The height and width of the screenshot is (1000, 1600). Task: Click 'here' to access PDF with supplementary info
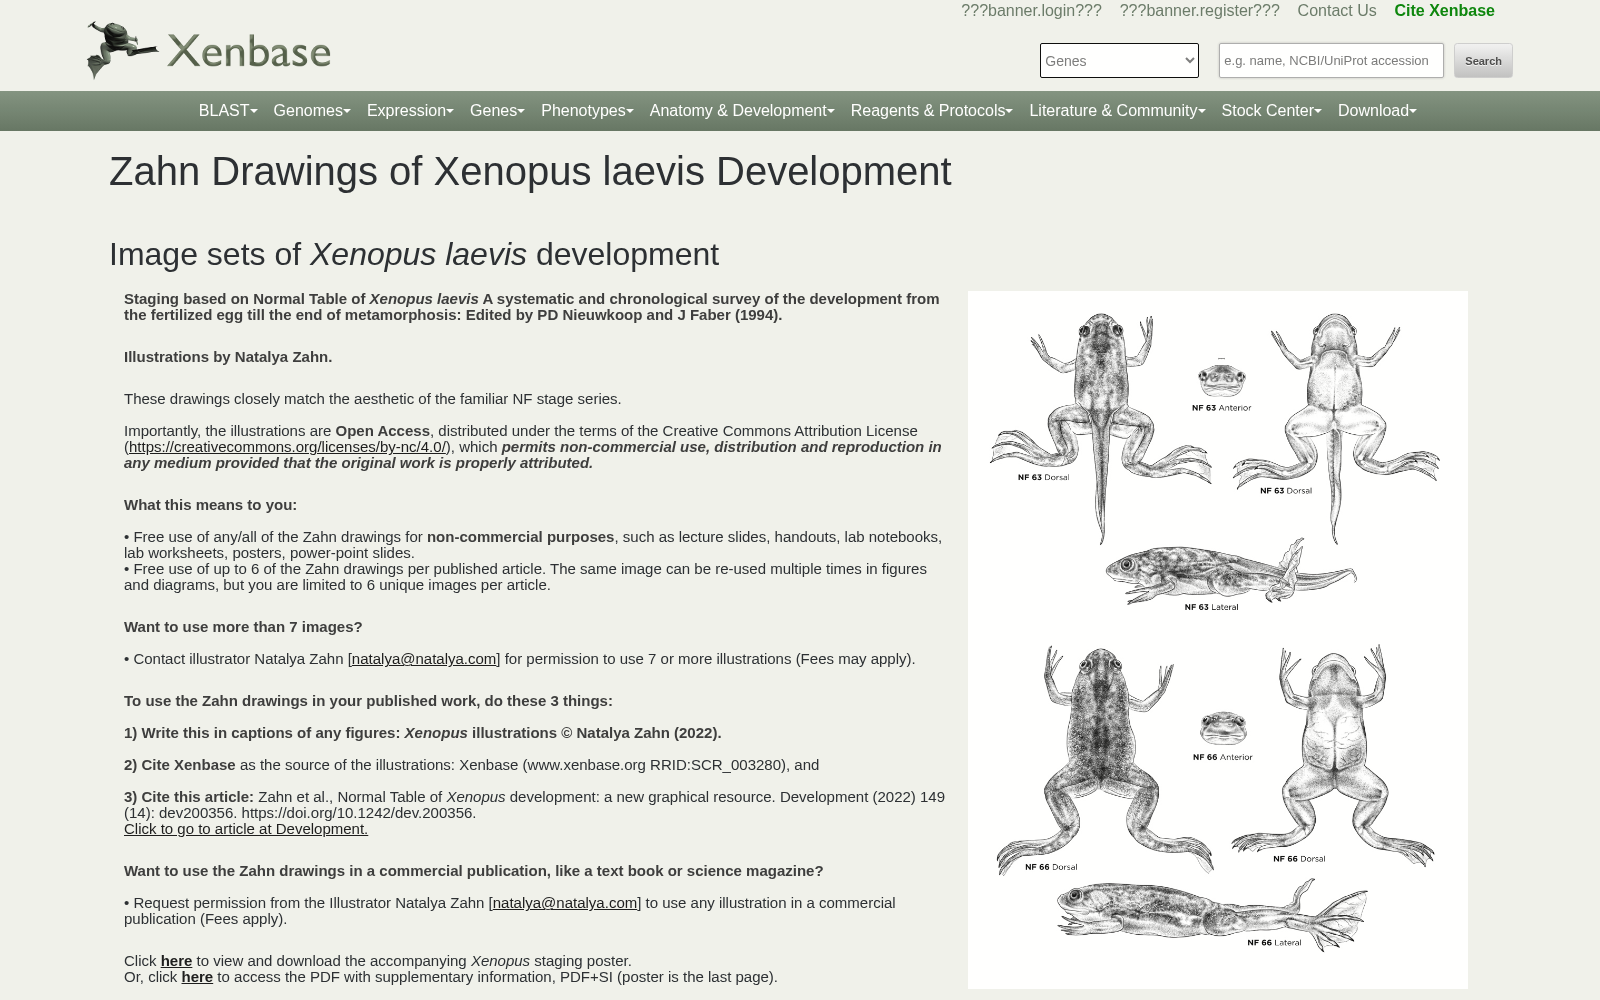197,976
